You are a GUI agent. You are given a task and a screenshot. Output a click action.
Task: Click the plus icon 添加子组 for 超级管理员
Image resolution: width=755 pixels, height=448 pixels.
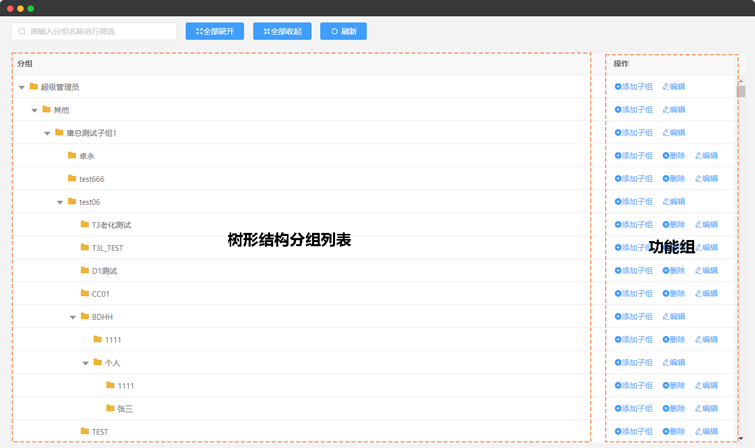coord(618,87)
